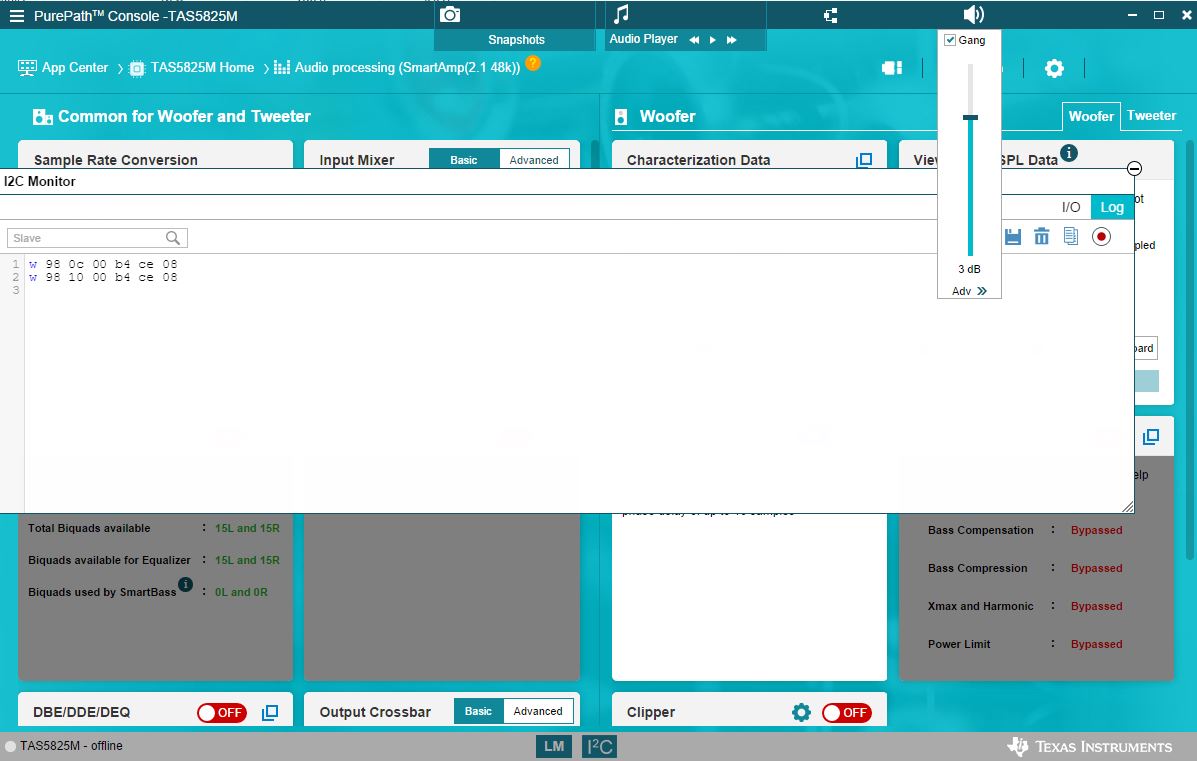The image size is (1197, 761).
Task: Click Xmax and Harmonic Bypassed status
Action: (x=1096, y=606)
